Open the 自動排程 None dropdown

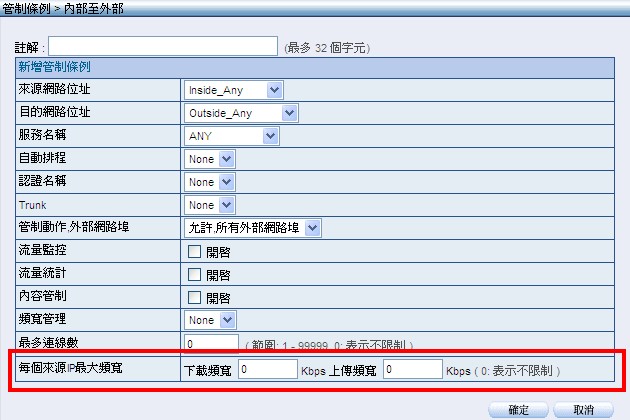tap(210, 159)
